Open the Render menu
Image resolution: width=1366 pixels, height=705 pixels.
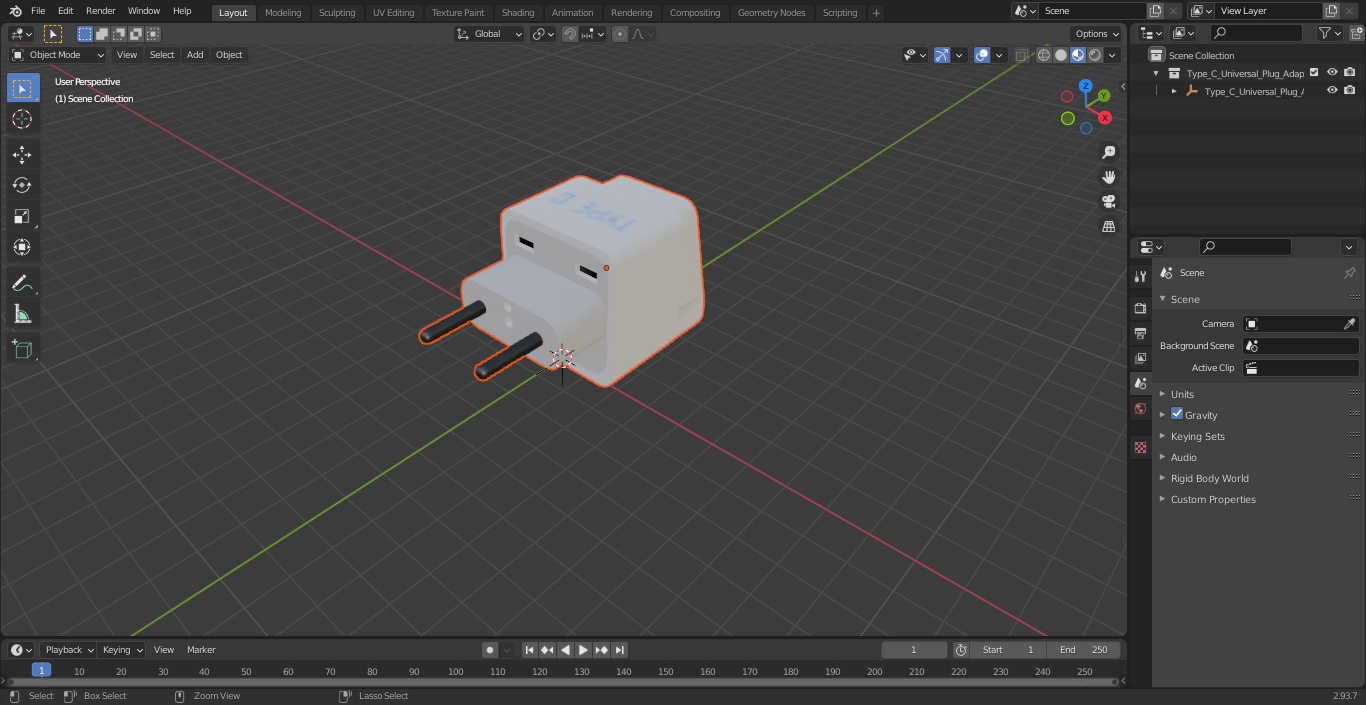(100, 11)
